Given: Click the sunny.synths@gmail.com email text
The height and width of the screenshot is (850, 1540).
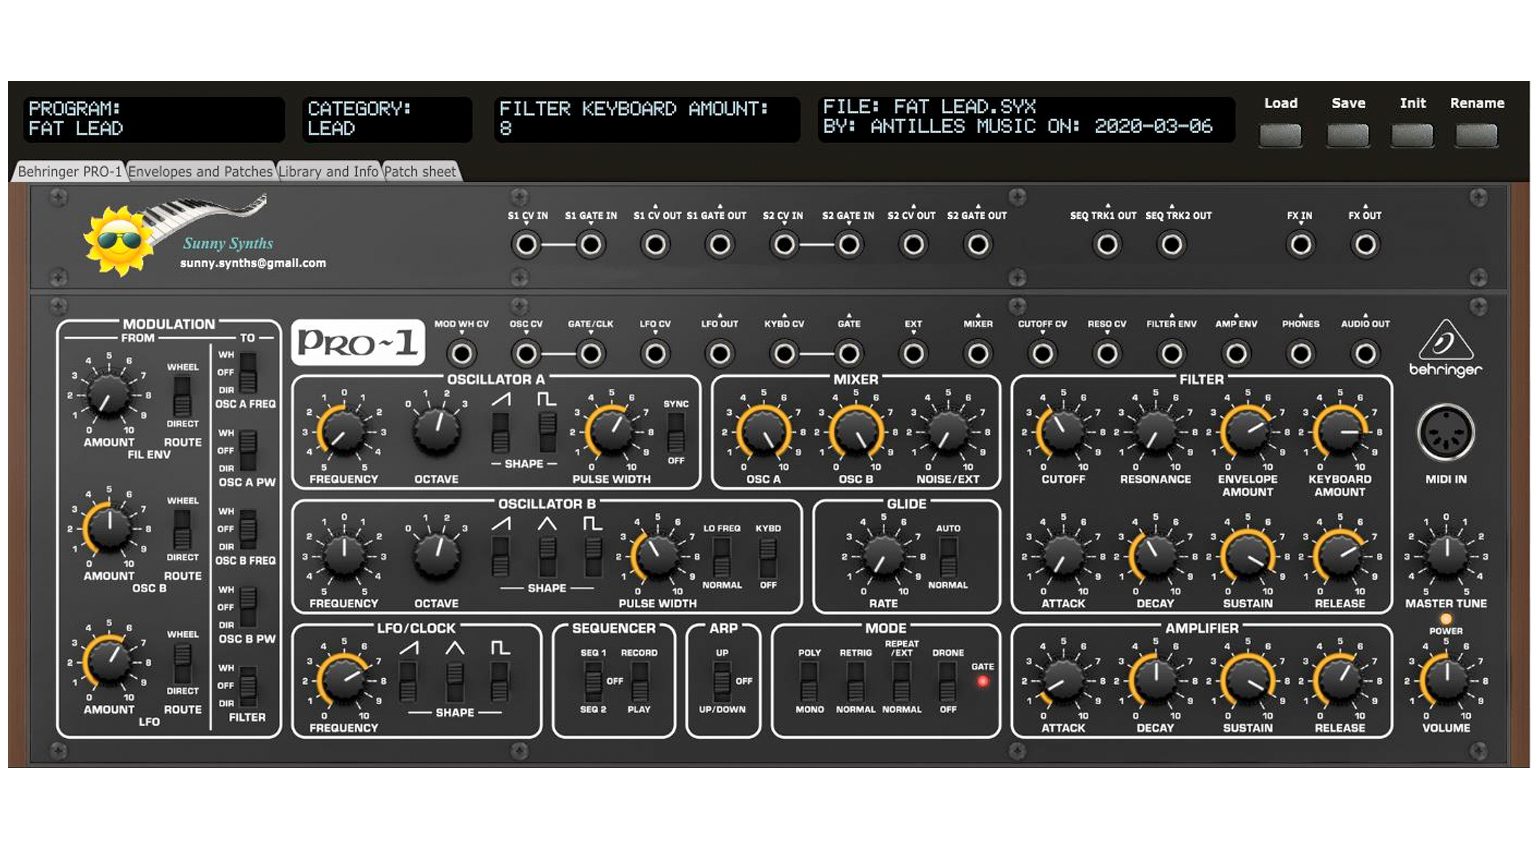Looking at the screenshot, I should tap(253, 264).
